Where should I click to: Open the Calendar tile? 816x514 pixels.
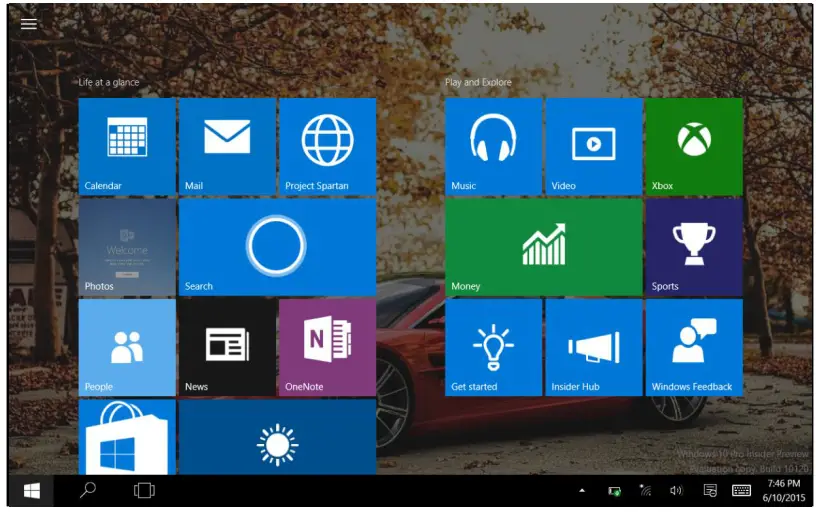click(x=127, y=146)
